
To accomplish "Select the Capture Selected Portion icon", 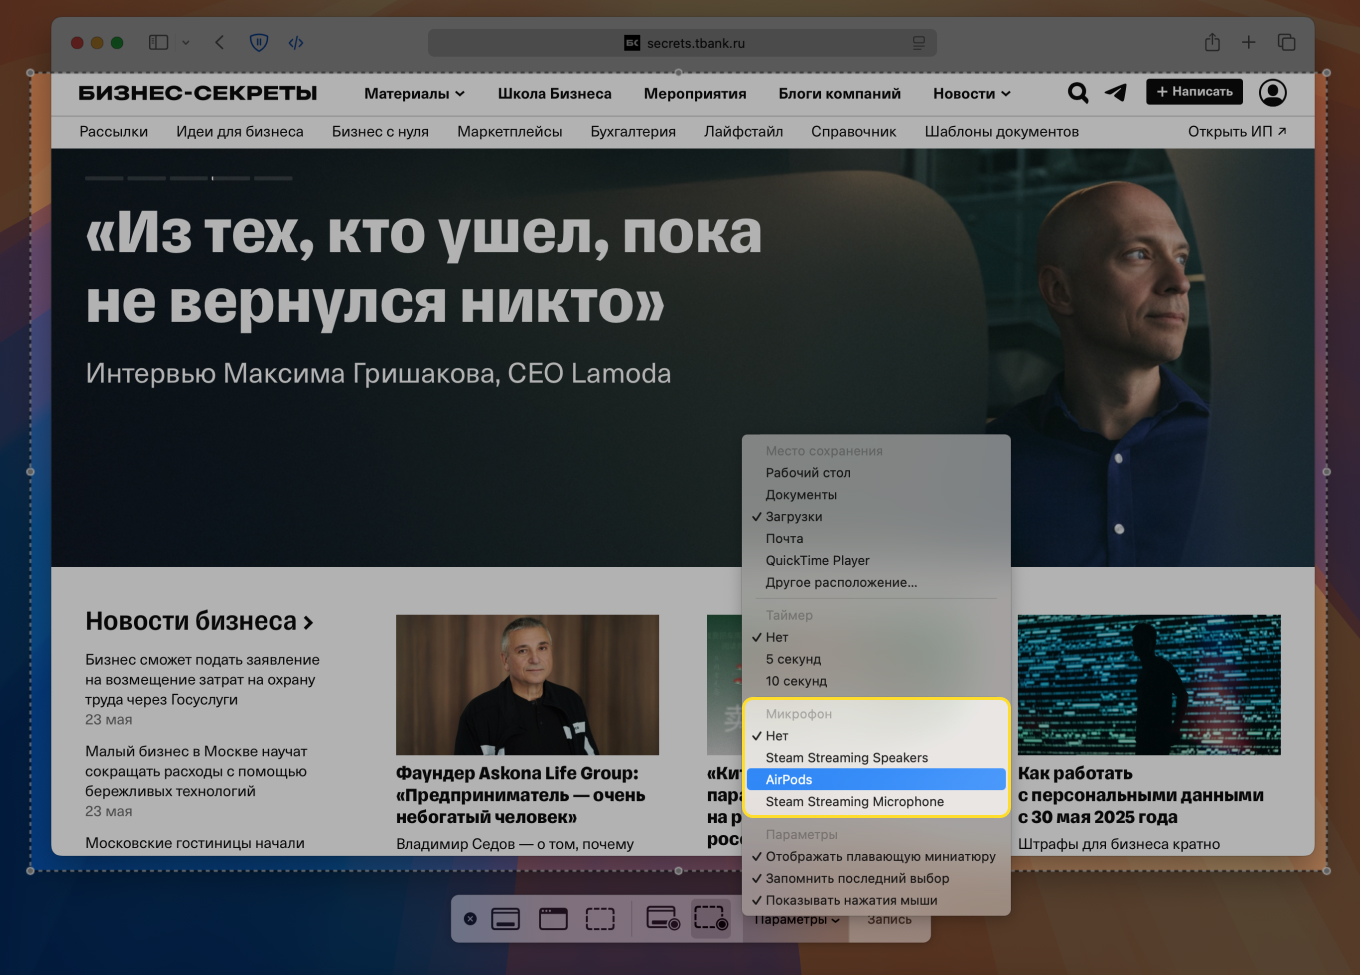I will 600,918.
